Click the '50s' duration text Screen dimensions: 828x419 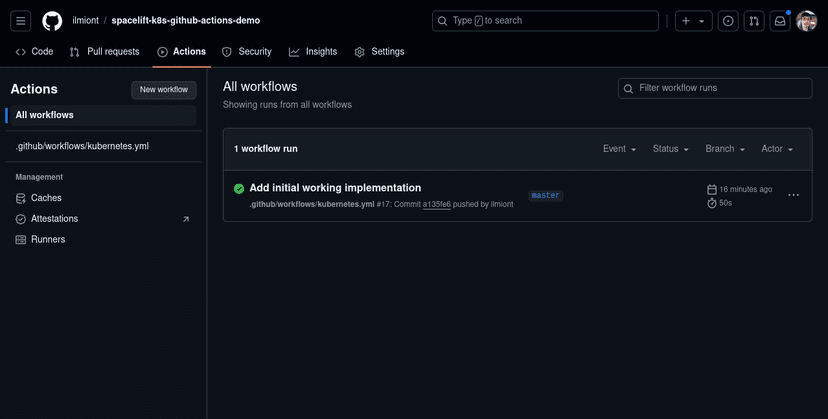click(726, 203)
